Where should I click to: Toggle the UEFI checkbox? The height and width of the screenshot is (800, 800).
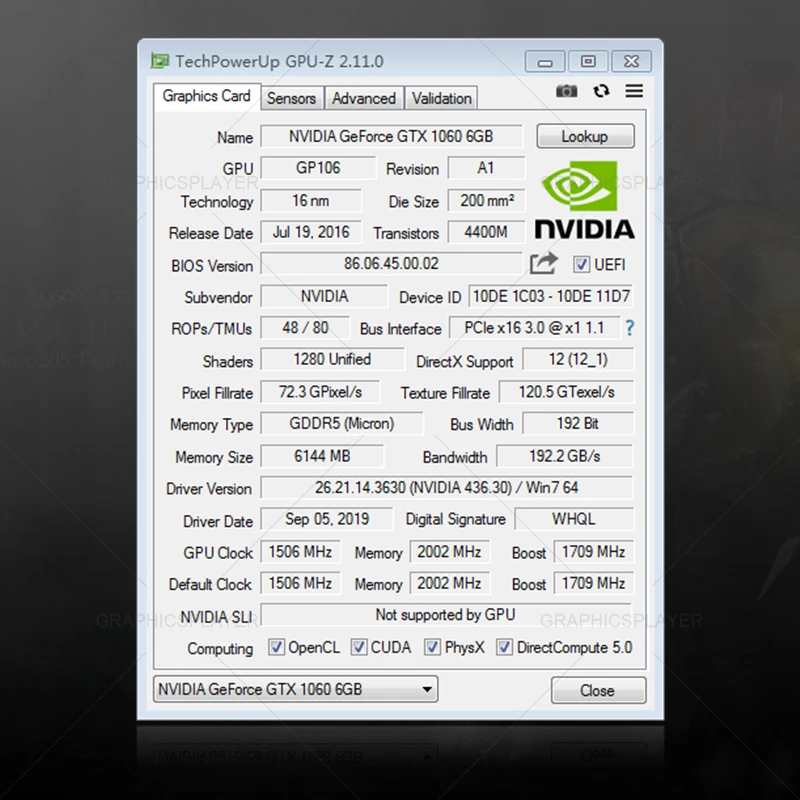click(581, 264)
